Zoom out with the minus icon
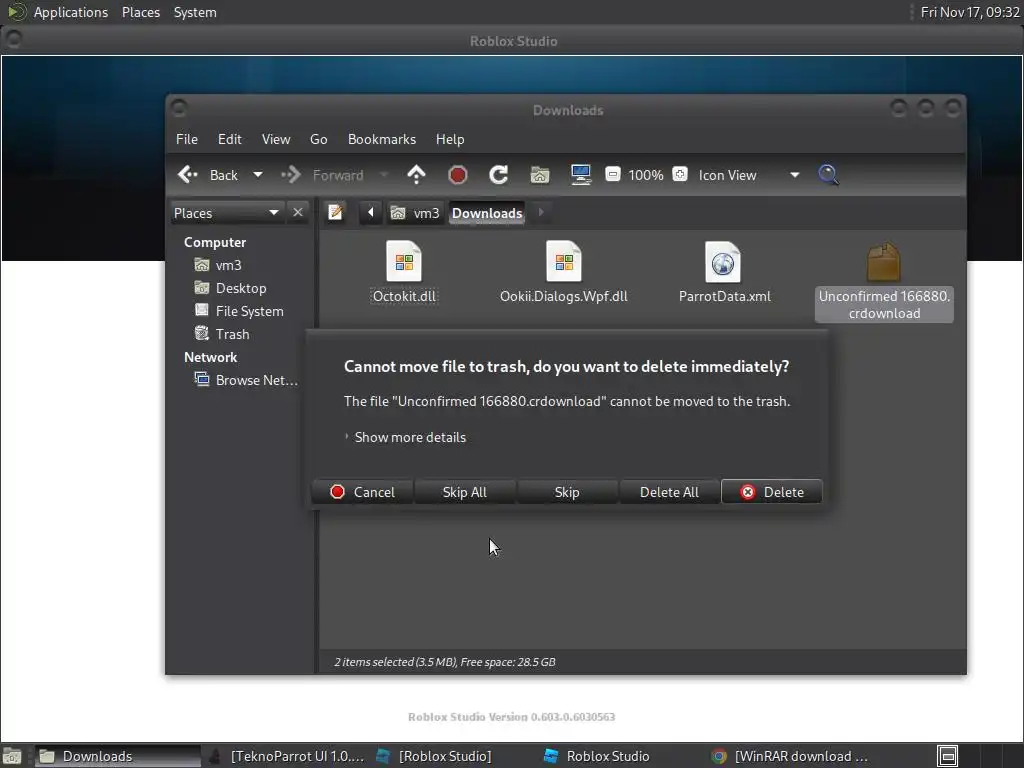The height and width of the screenshot is (768, 1024). 613,174
